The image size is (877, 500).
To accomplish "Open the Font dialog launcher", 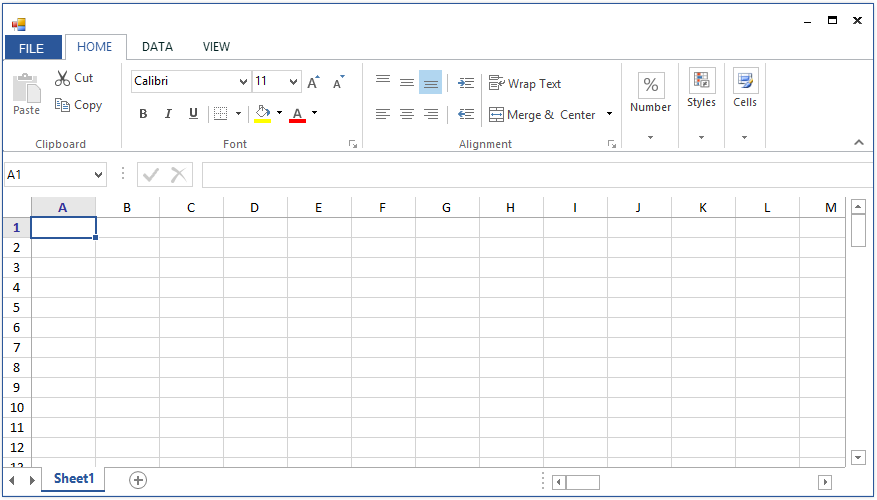I will (x=353, y=144).
